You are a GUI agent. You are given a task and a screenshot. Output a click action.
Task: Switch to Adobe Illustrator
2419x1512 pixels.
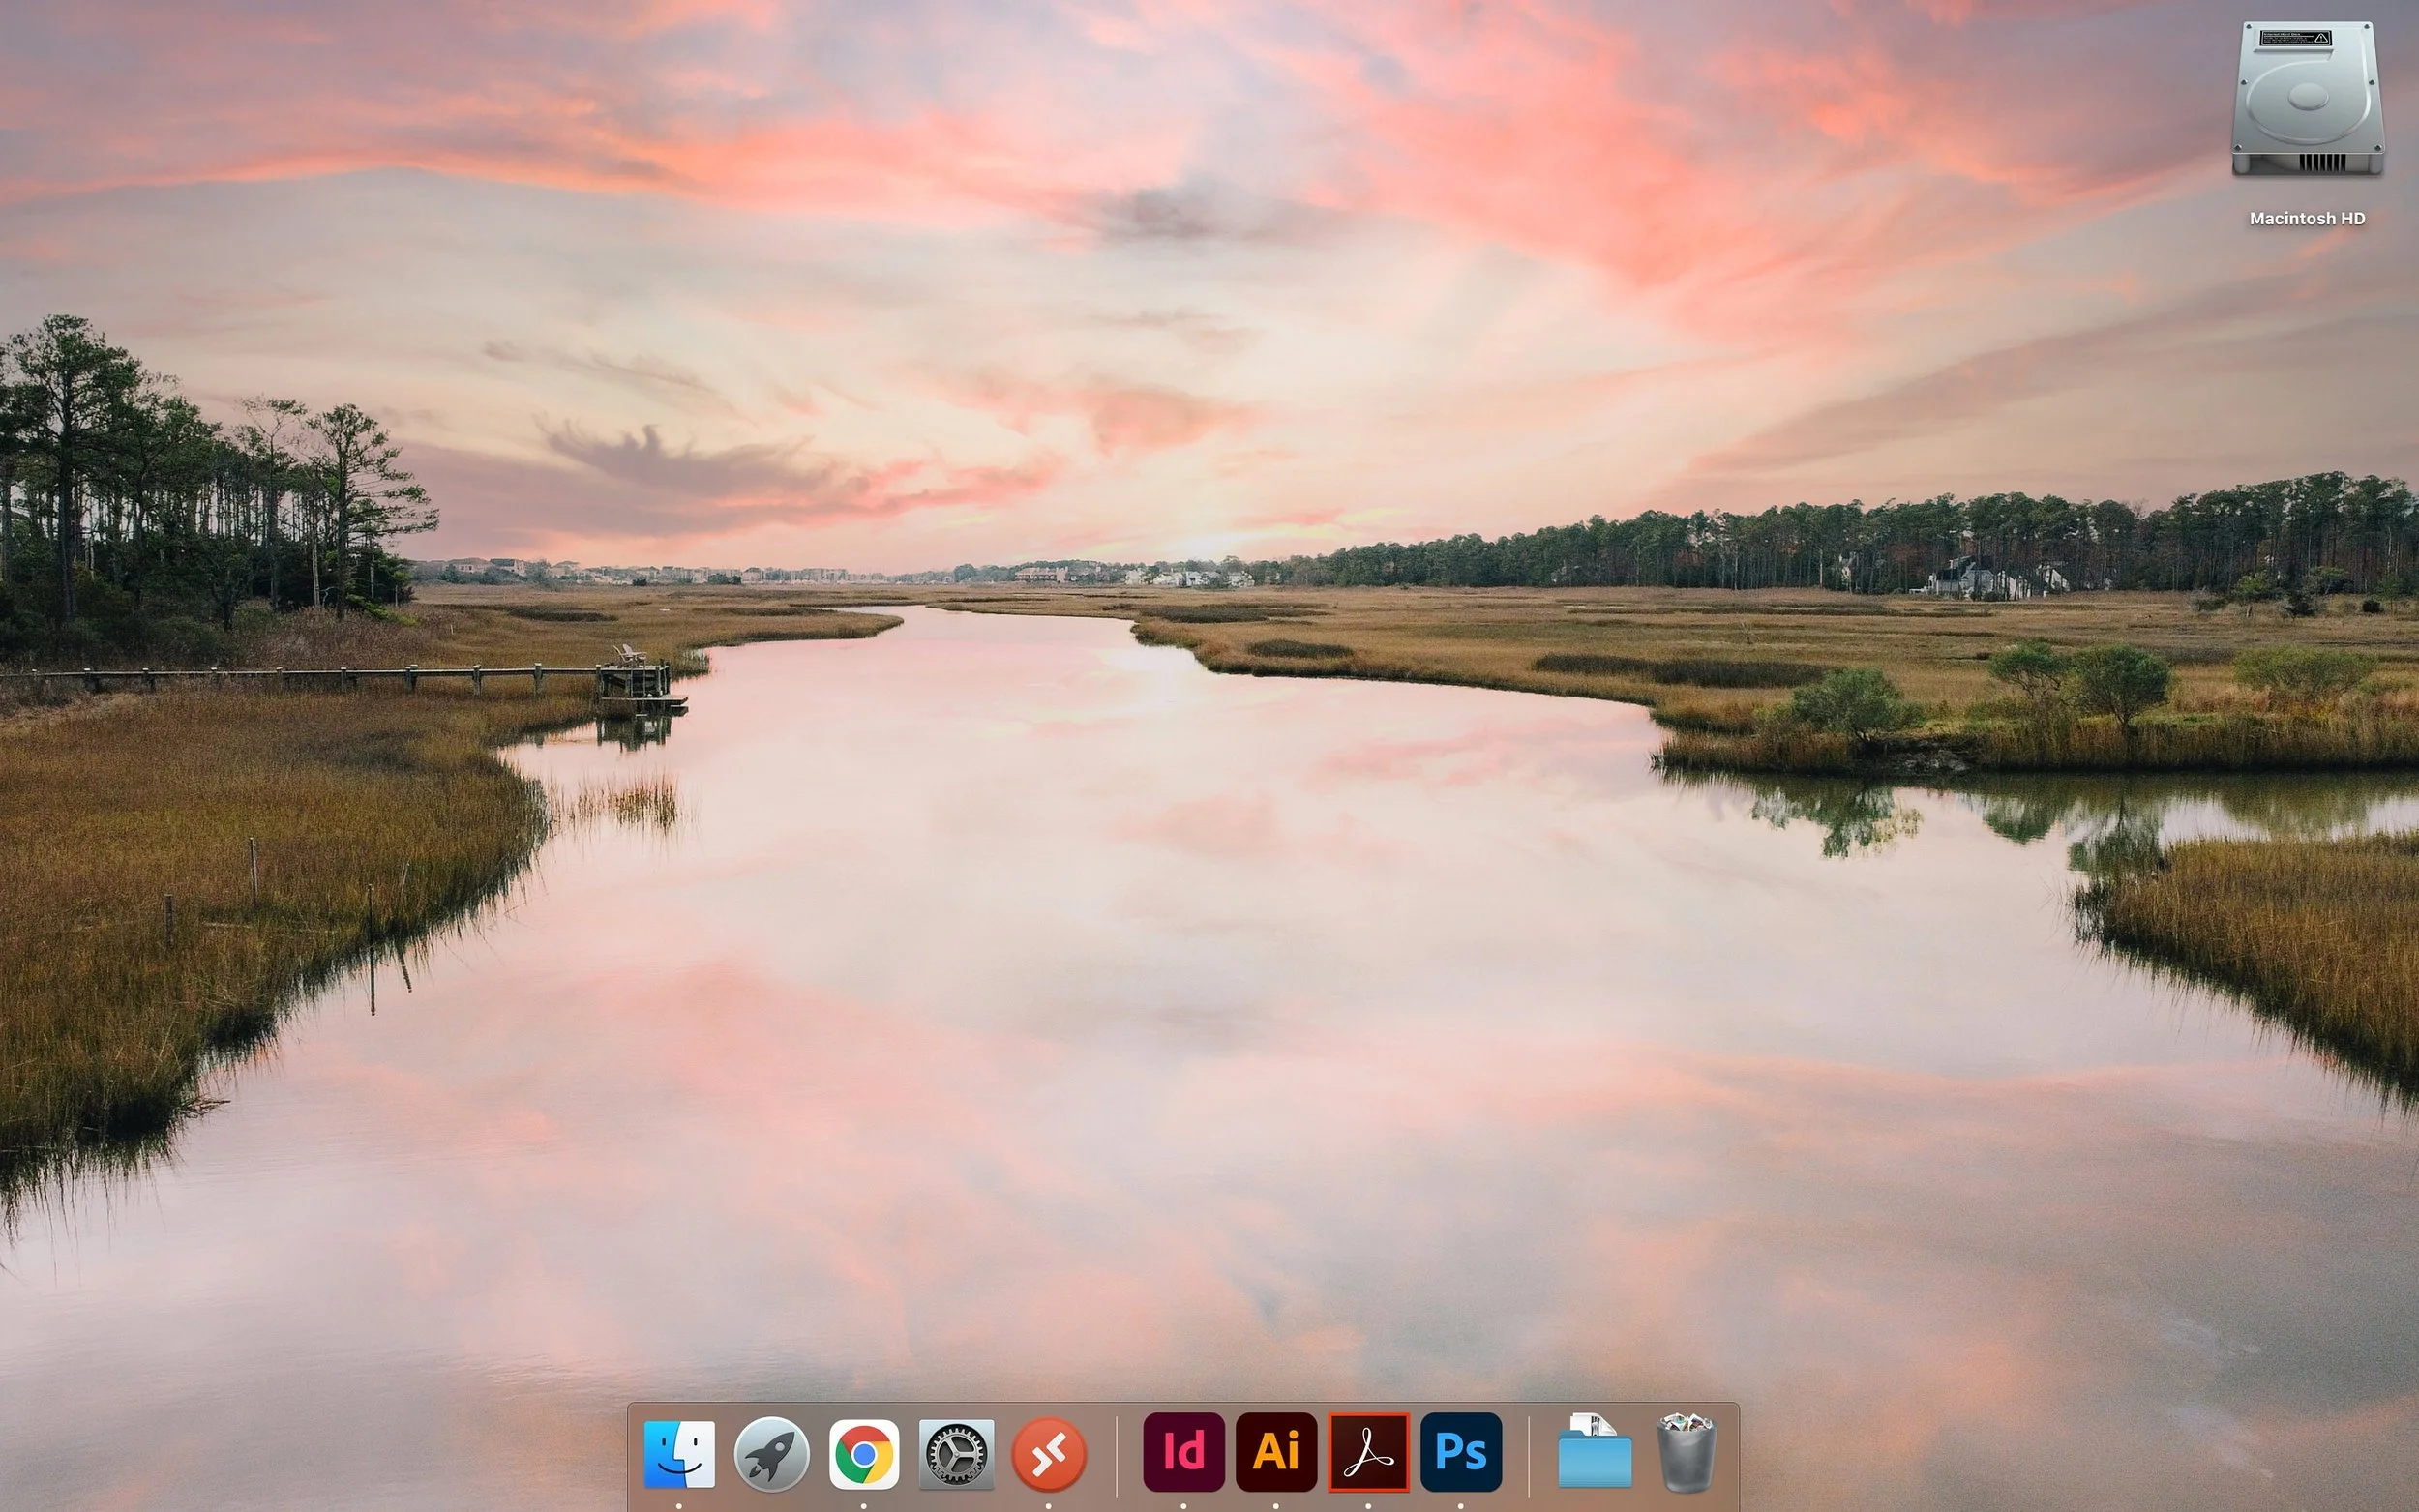point(1276,1451)
